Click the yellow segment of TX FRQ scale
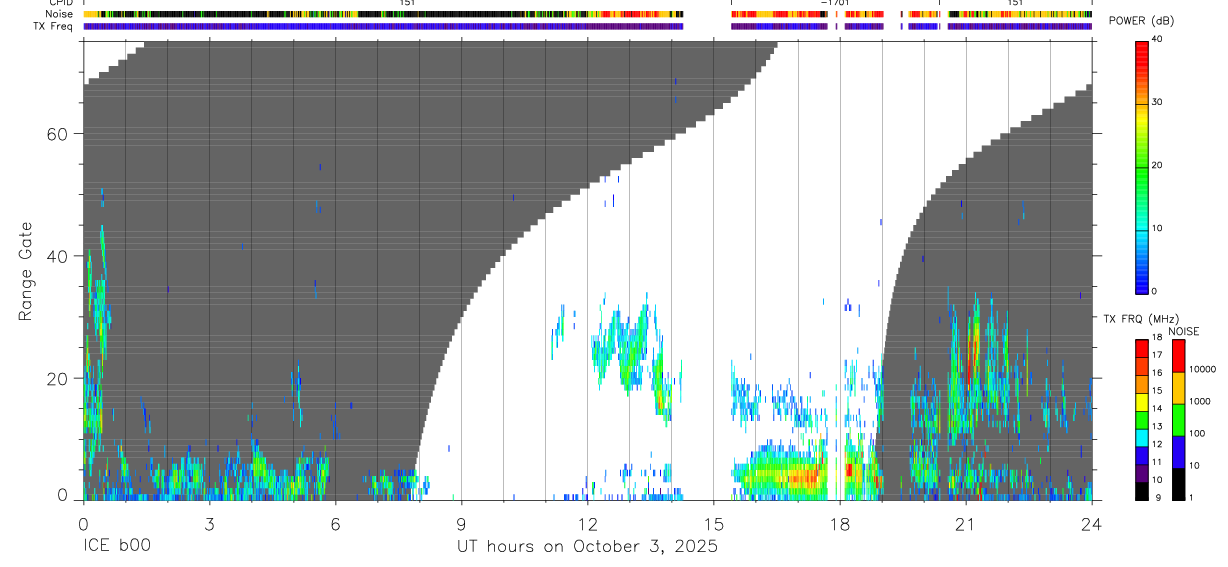 [1141, 402]
